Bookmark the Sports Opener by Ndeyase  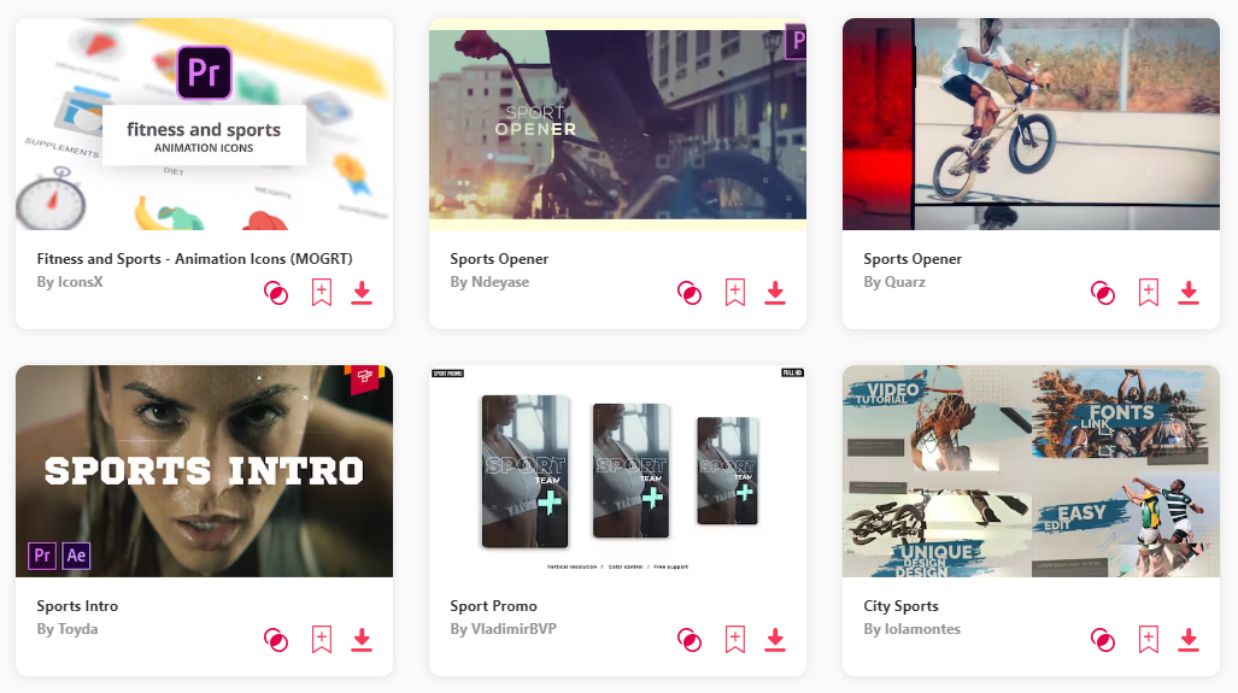(735, 293)
